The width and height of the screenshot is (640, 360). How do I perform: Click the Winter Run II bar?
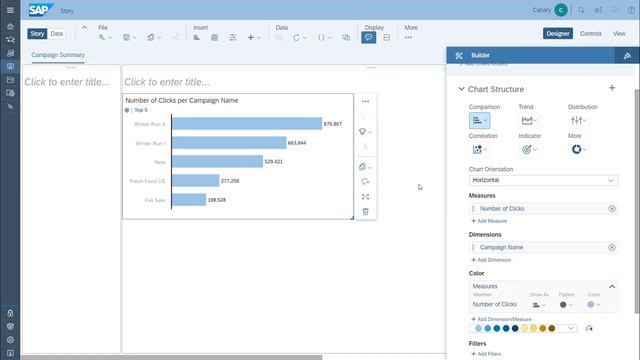pyautogui.click(x=247, y=124)
